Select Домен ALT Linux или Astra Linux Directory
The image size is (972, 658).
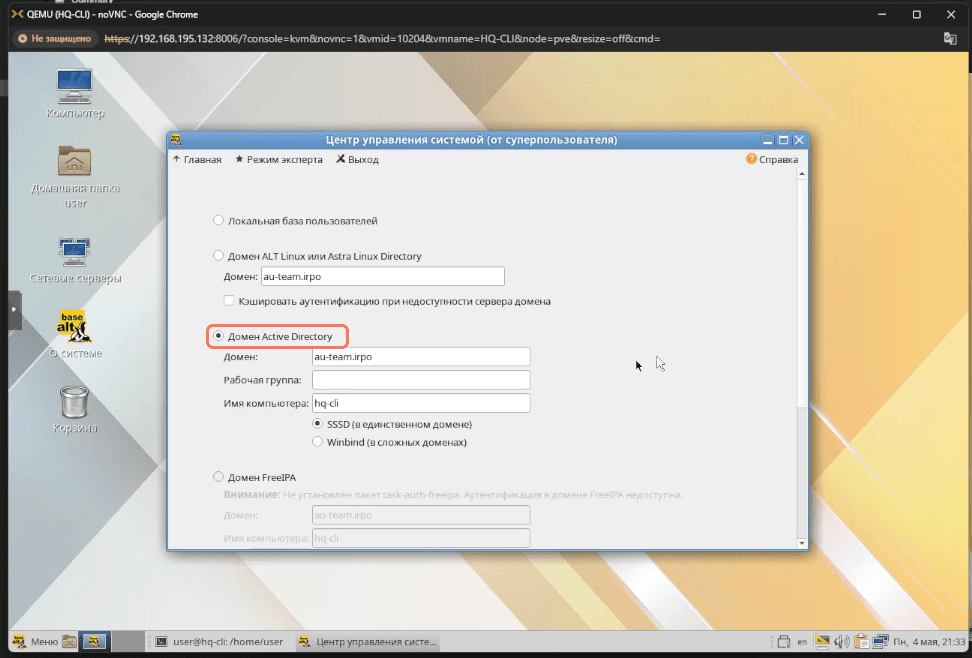click(218, 256)
